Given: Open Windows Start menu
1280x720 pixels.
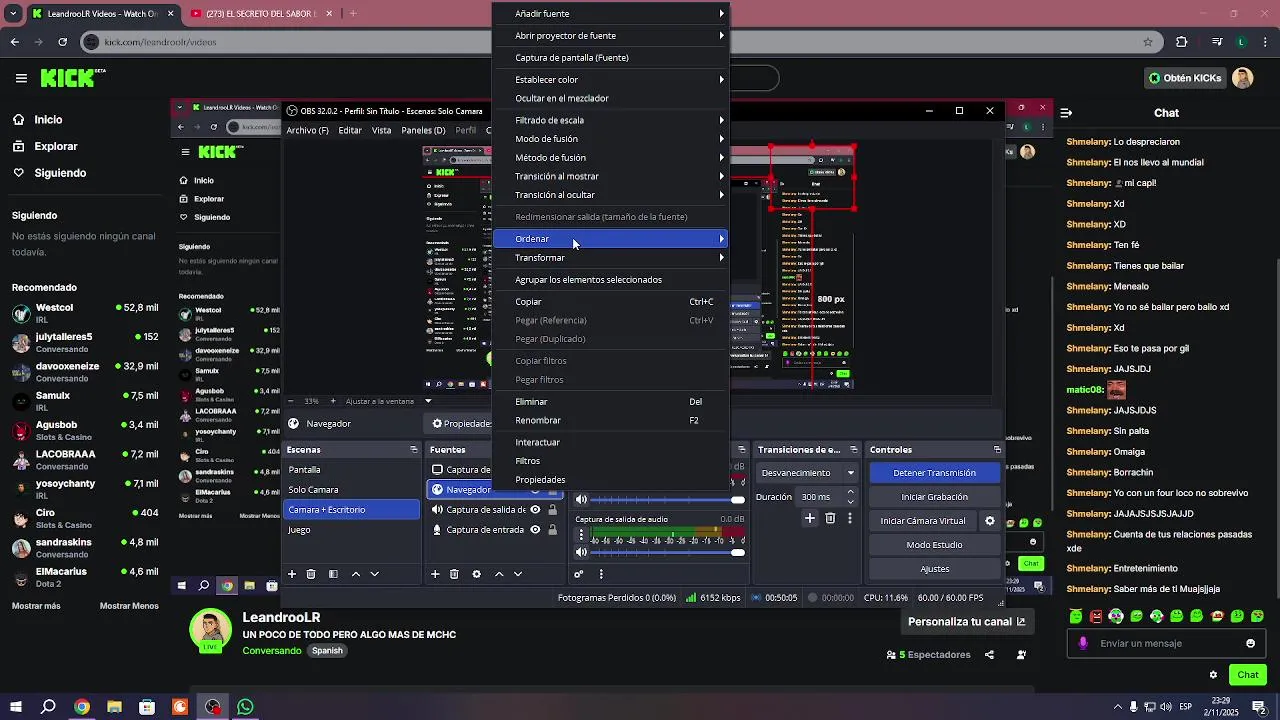Looking at the screenshot, I should click(x=15, y=707).
